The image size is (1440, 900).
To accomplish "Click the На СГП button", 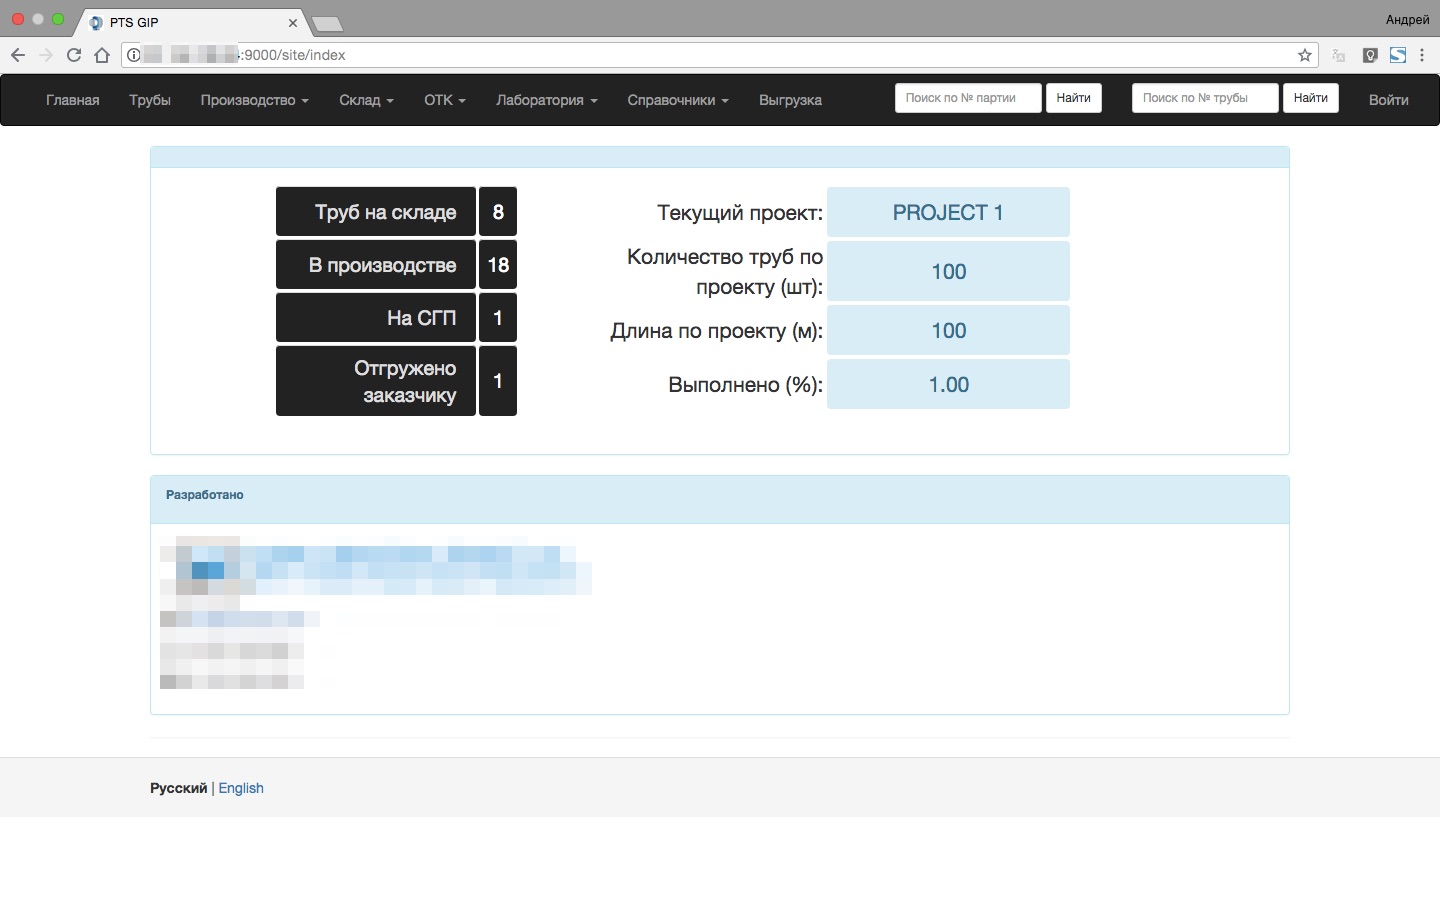I will (376, 318).
